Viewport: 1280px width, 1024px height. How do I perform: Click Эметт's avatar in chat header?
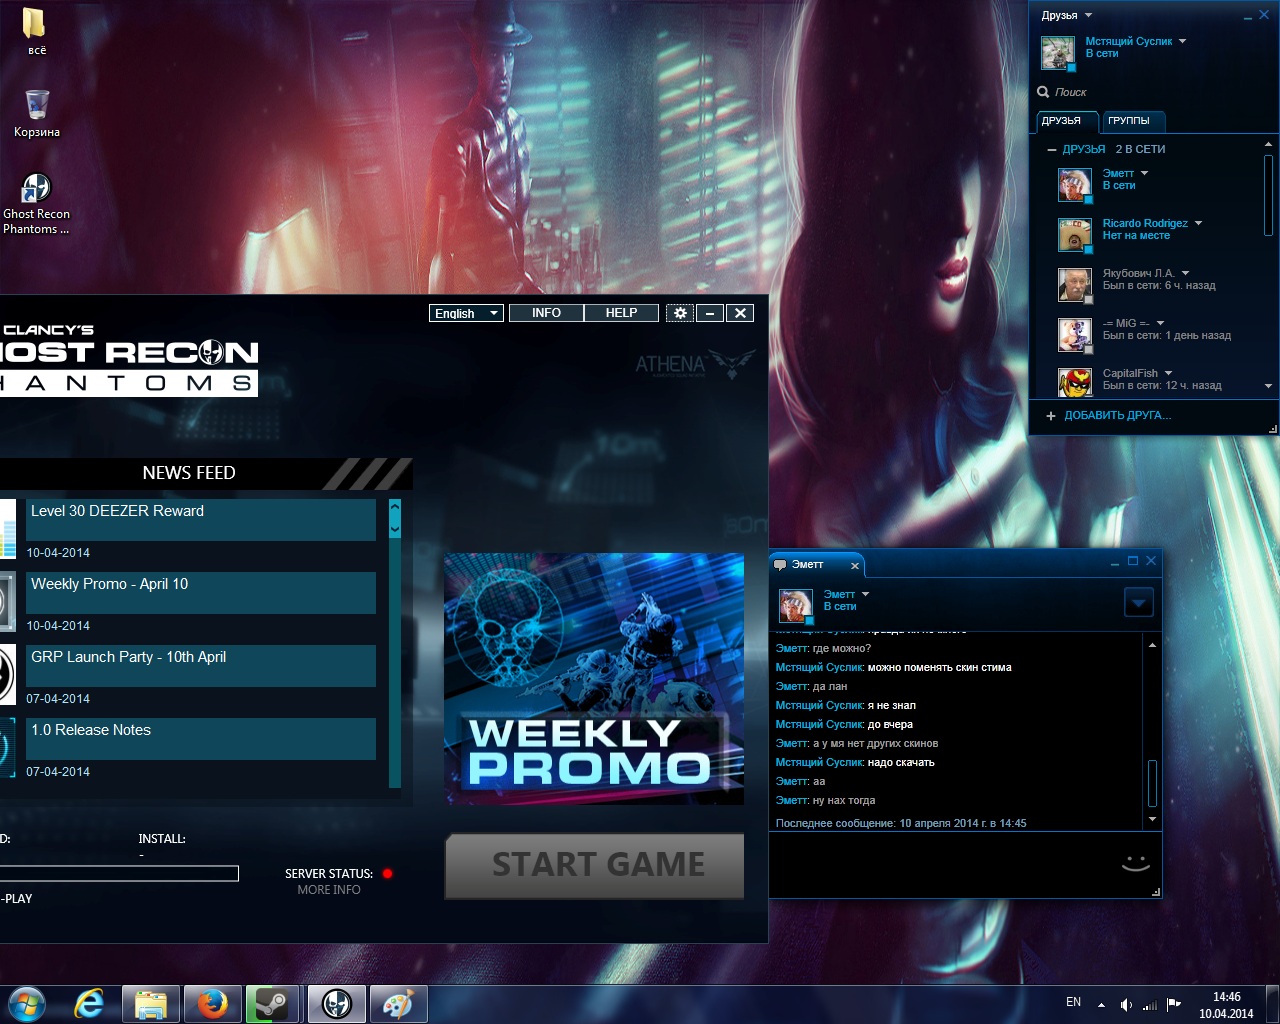(x=796, y=606)
